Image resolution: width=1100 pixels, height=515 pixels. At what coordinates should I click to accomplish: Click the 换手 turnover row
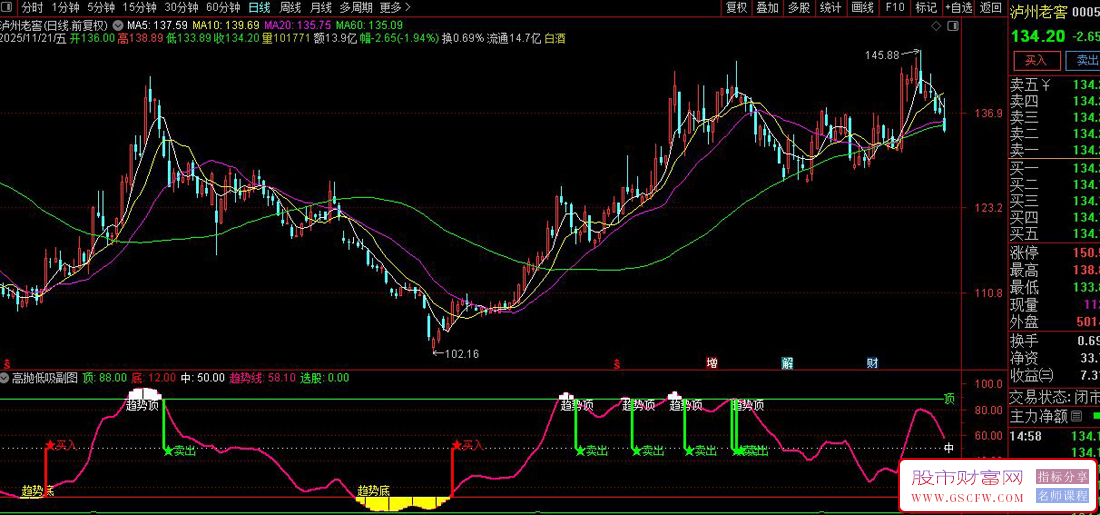(1054, 341)
